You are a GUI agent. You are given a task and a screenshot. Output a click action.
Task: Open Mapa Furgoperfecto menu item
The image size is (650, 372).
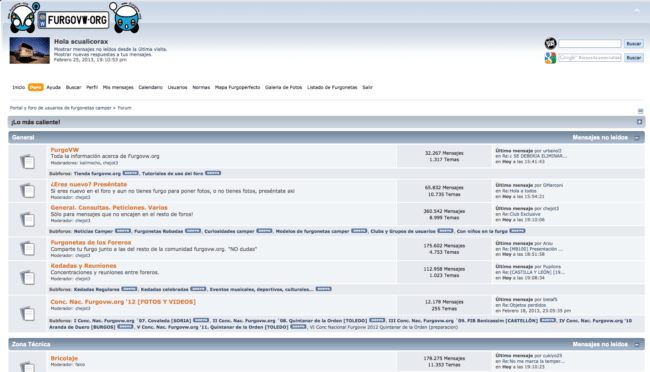(238, 87)
